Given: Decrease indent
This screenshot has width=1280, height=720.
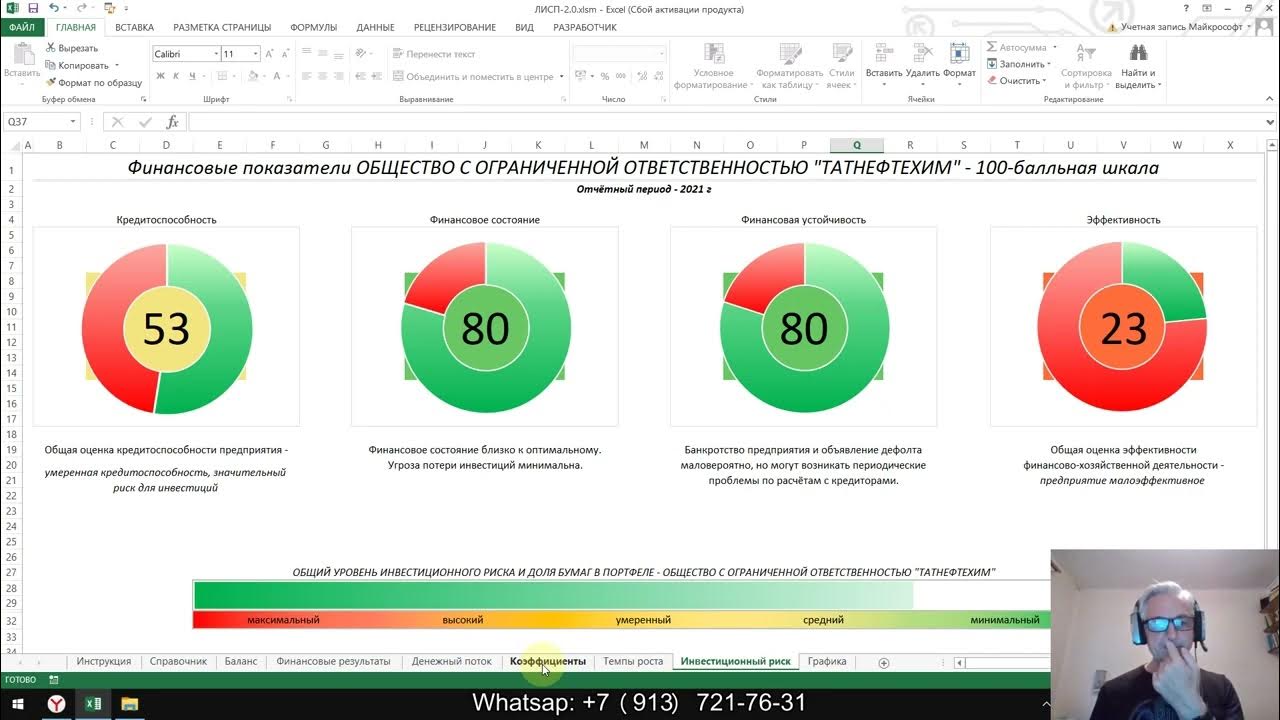Looking at the screenshot, I should (x=361, y=76).
